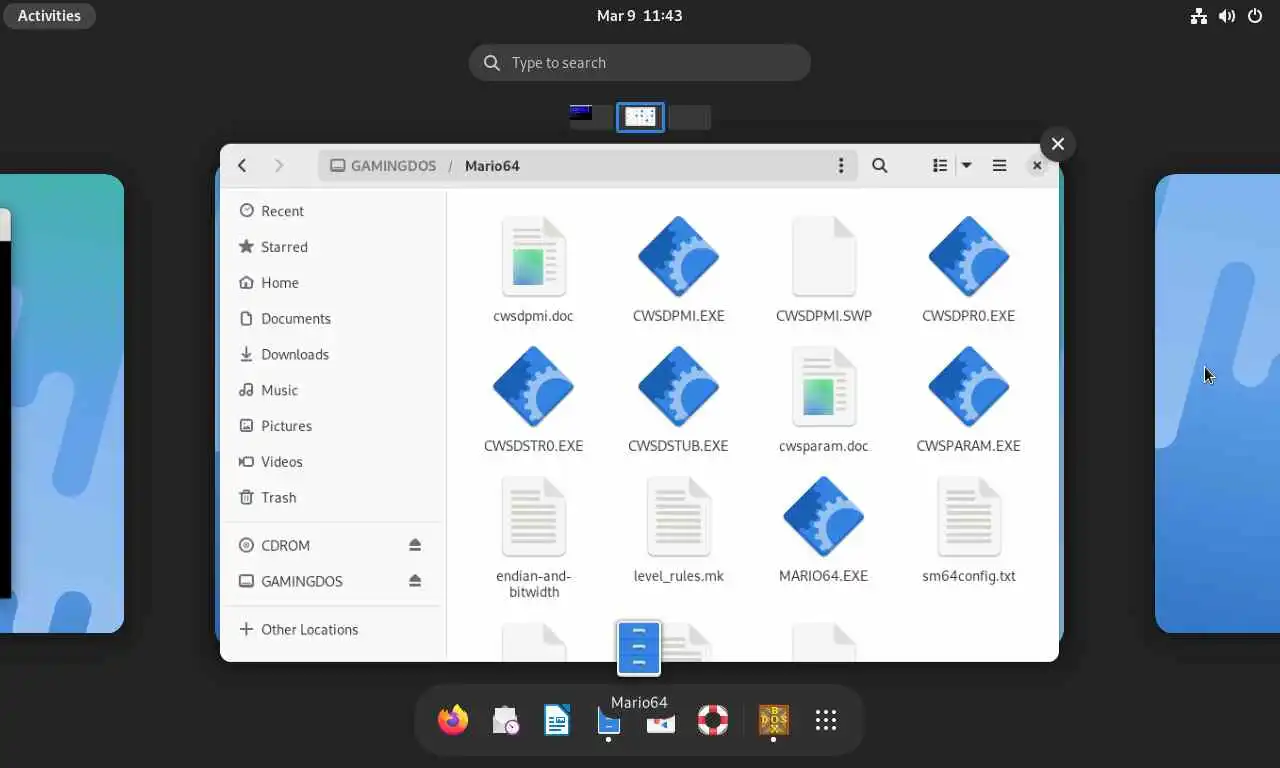The height and width of the screenshot is (768, 1280).
Task: Click Mario64 in the path bar
Action: pyautogui.click(x=492, y=166)
